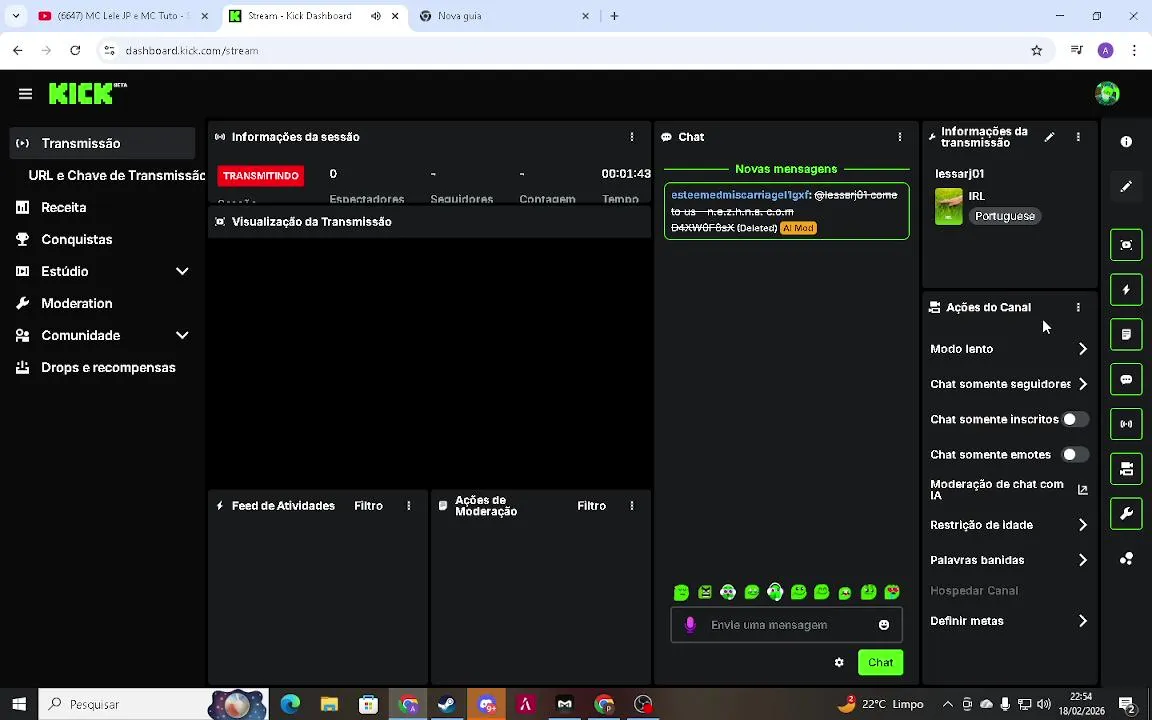1152x720 pixels.
Task: Open the emoji picker in message box
Action: pyautogui.click(x=884, y=624)
